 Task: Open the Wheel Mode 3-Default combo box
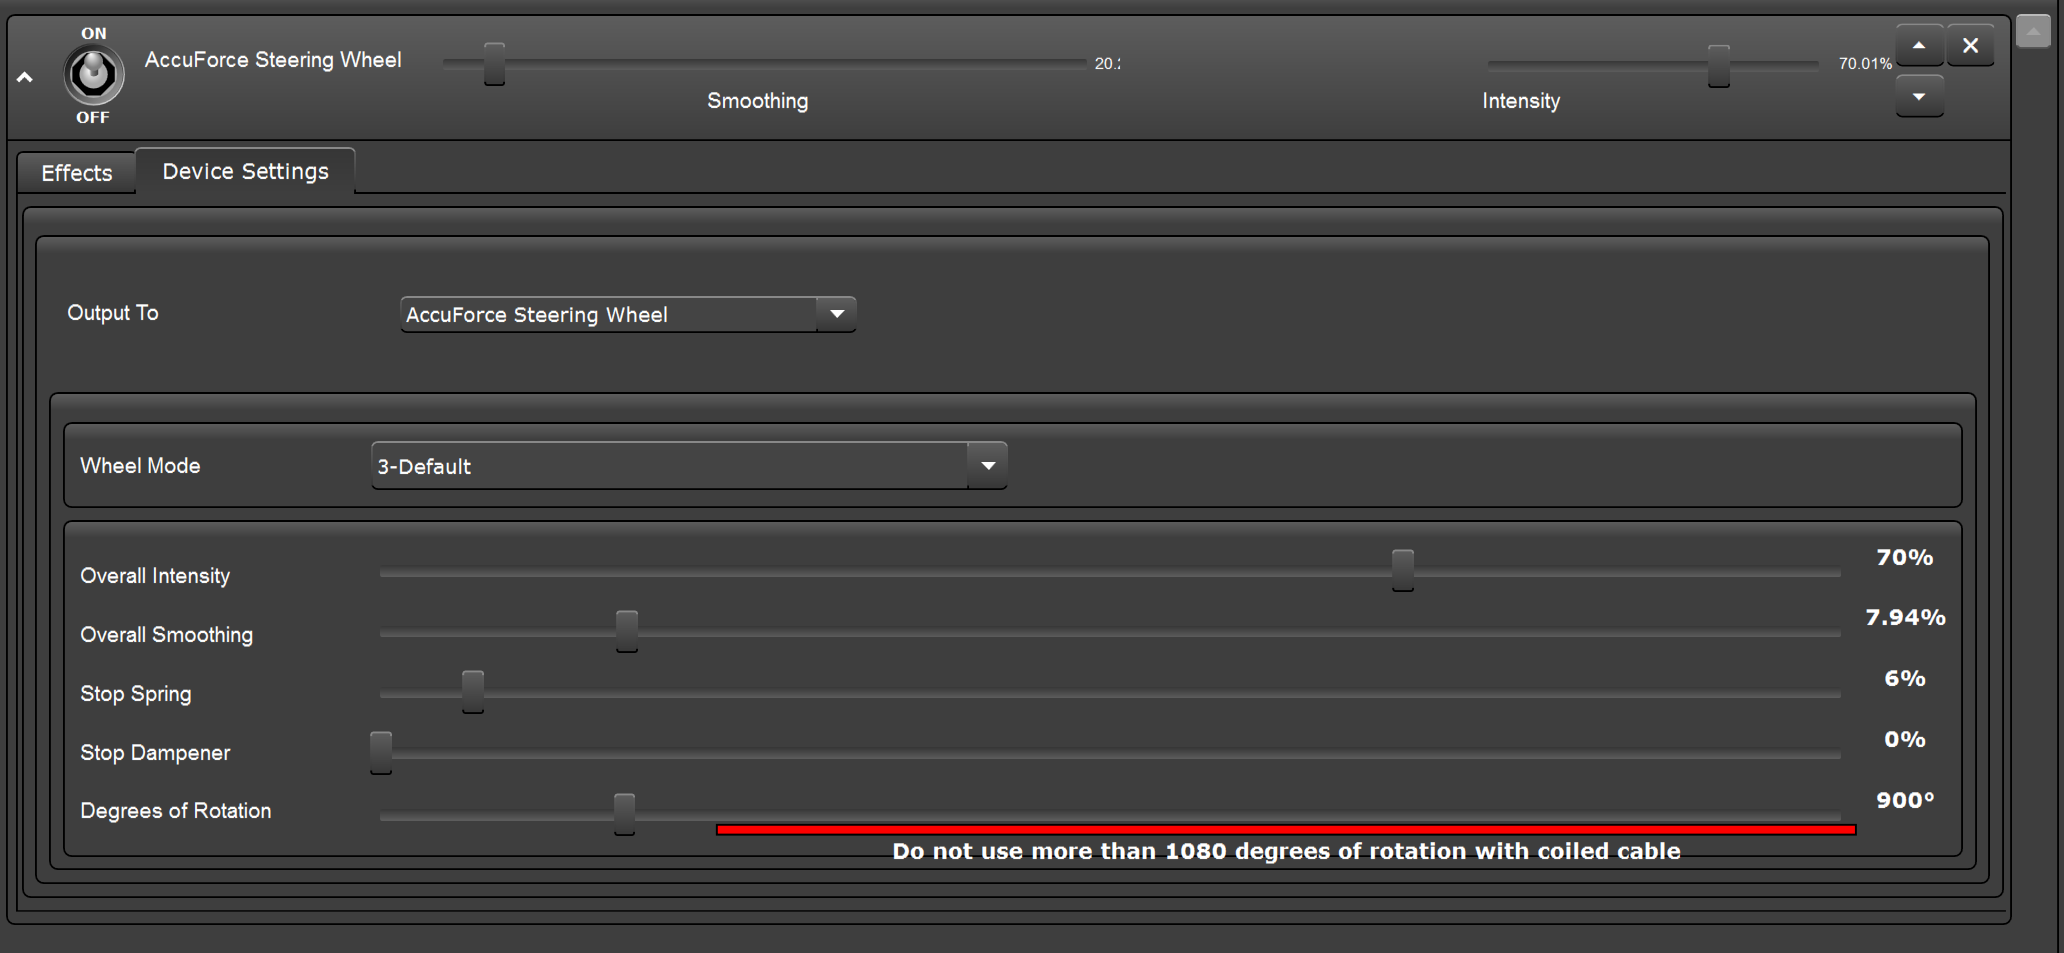(x=689, y=466)
